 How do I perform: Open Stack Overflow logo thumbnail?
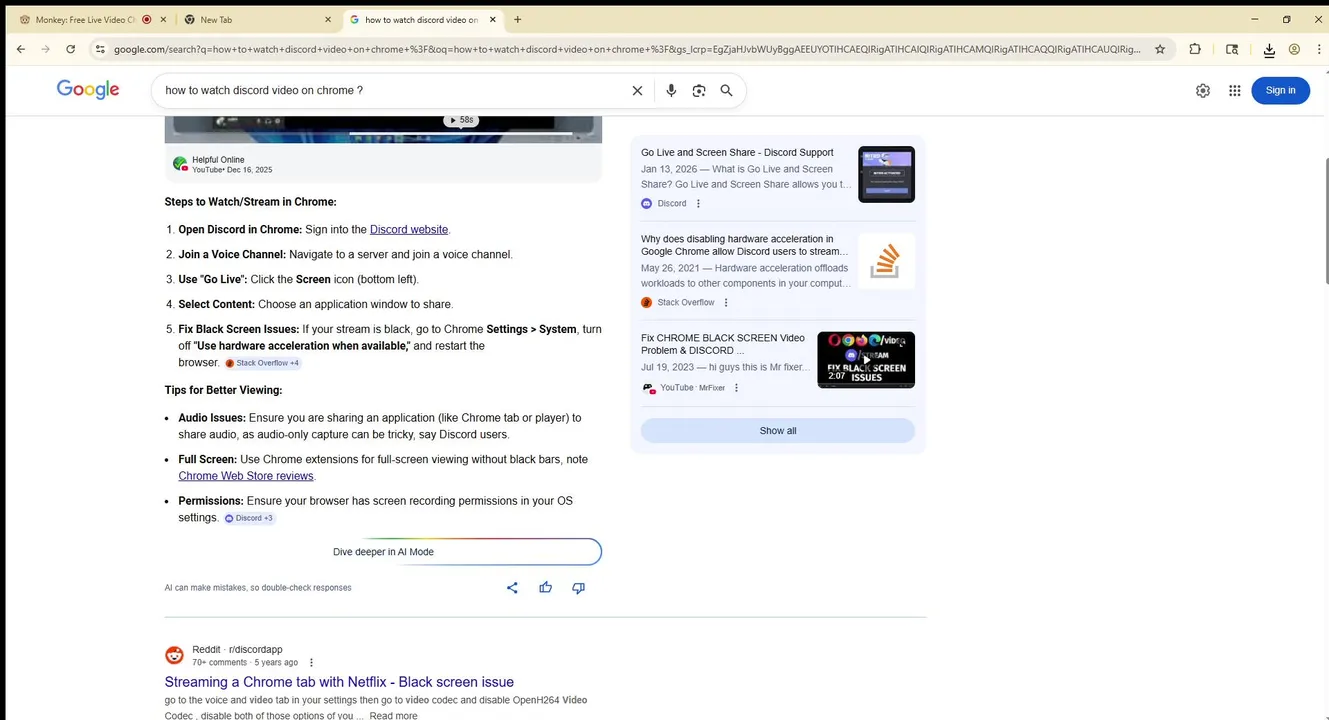point(886,262)
